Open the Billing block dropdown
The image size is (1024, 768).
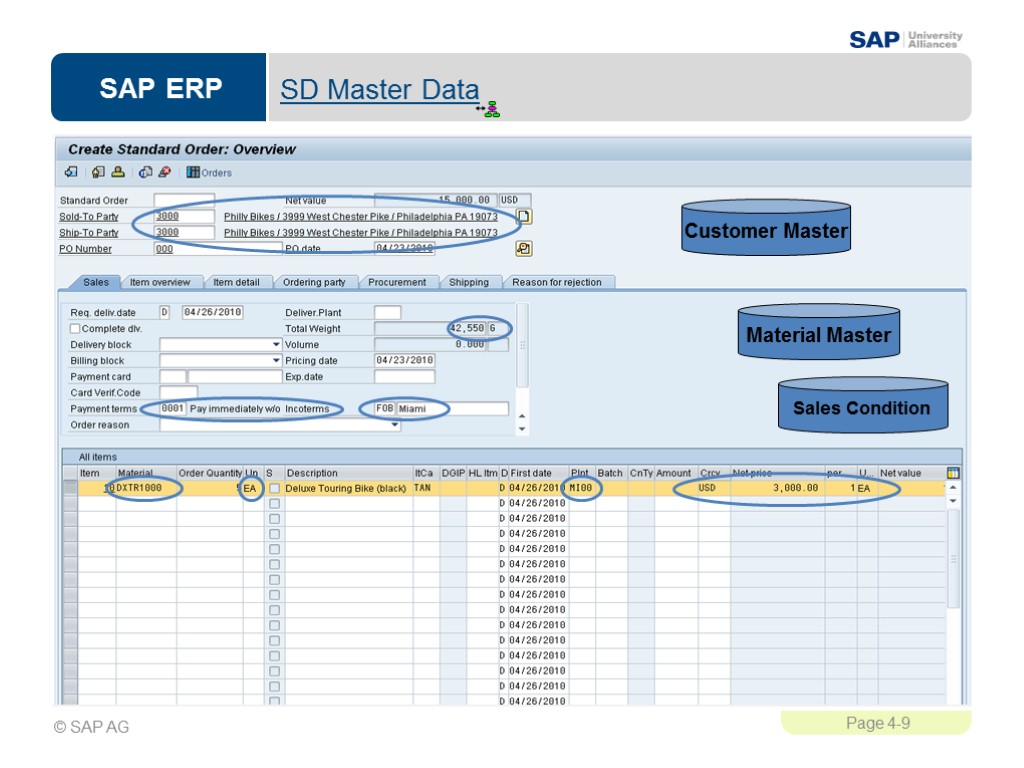[x=277, y=360]
